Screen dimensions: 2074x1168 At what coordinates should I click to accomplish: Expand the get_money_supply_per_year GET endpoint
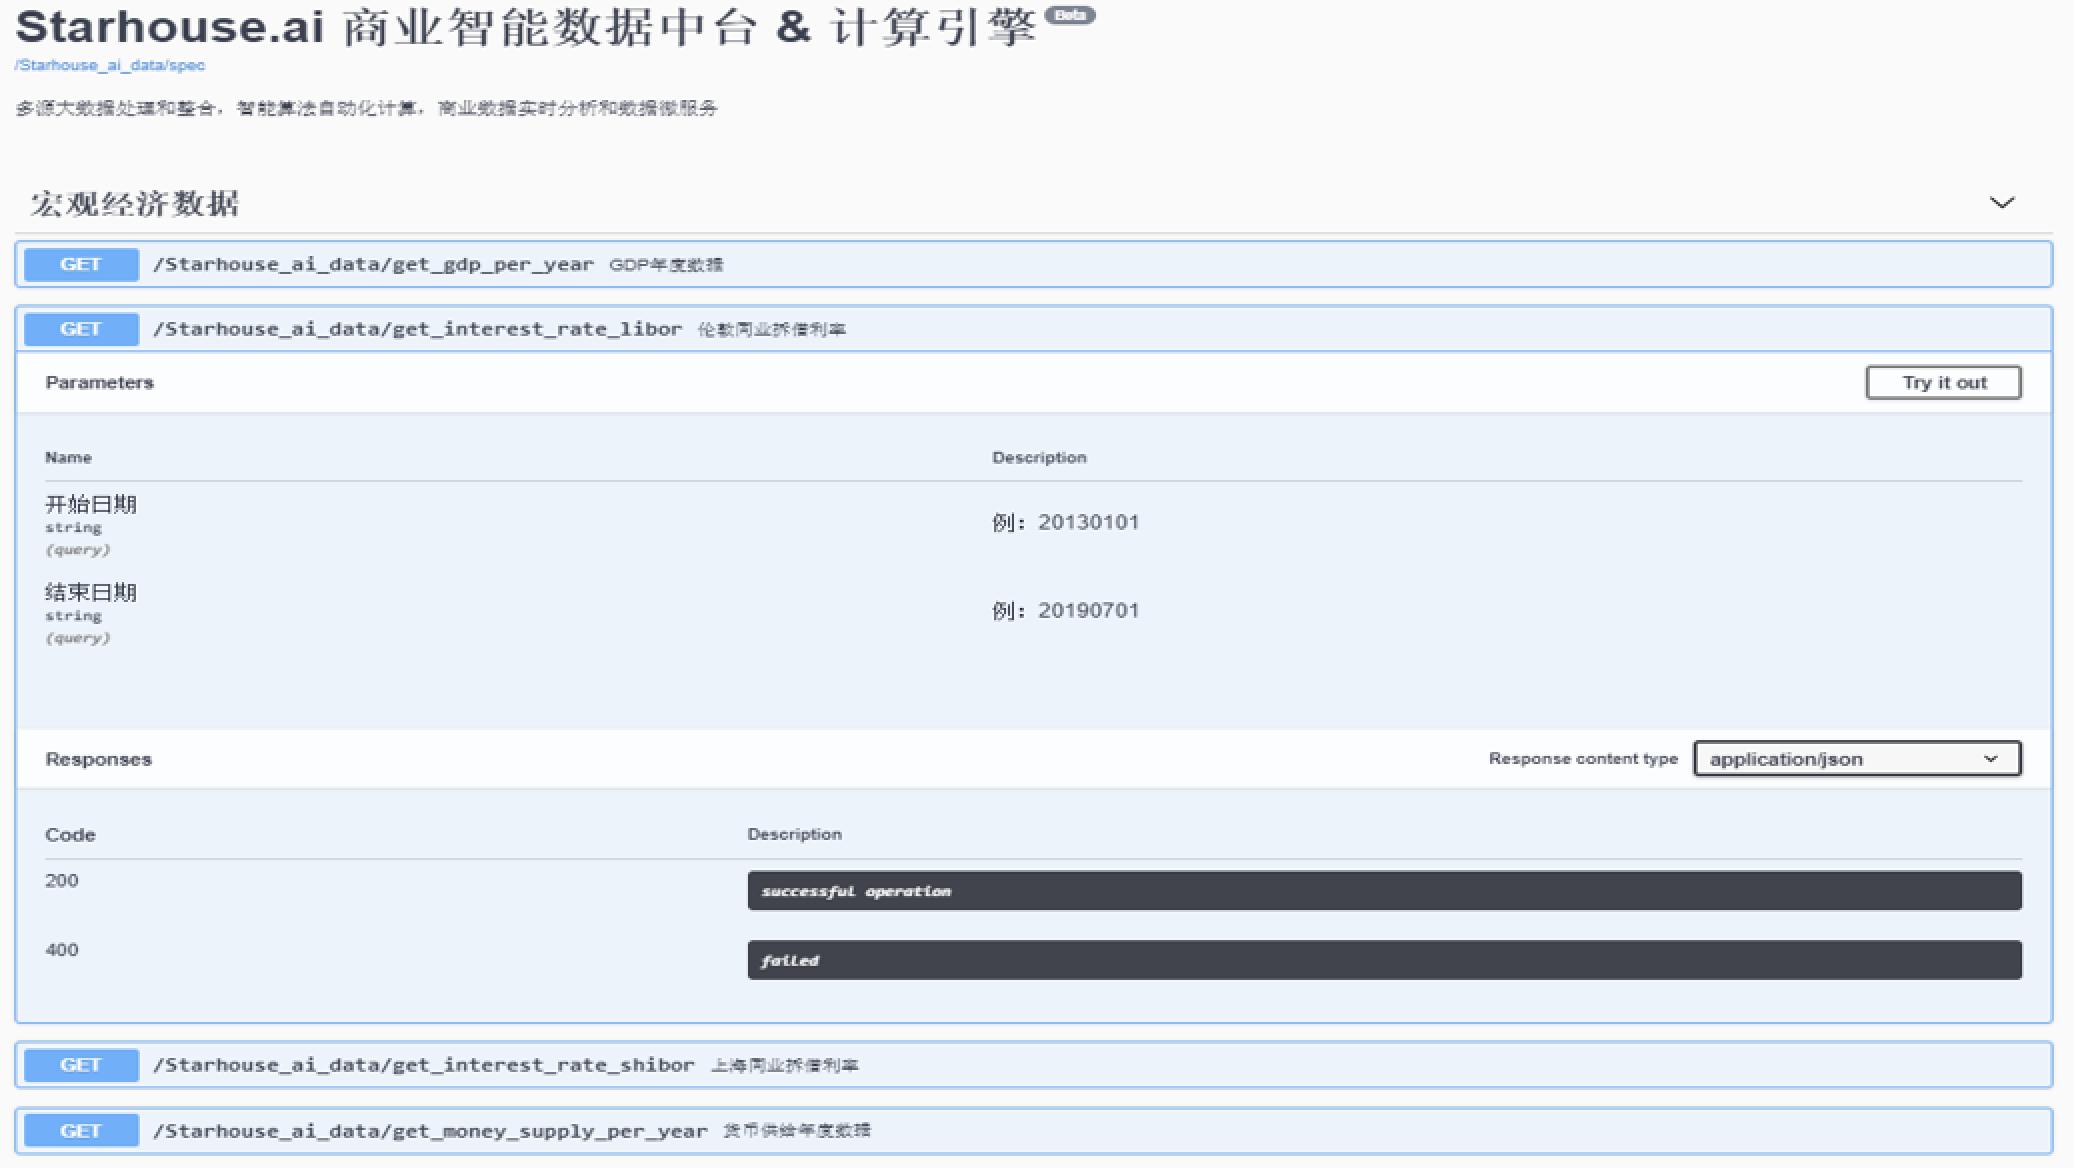pyautogui.click(x=1033, y=1130)
